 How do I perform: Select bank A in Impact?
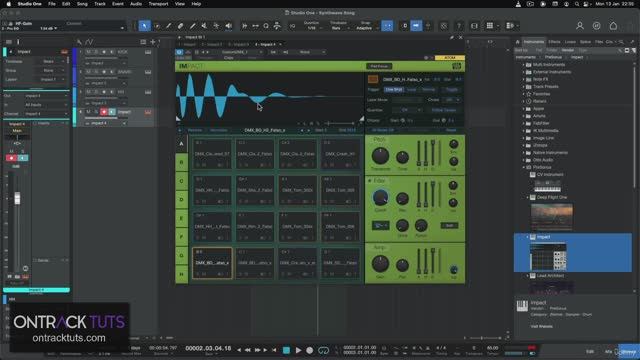pos(181,144)
